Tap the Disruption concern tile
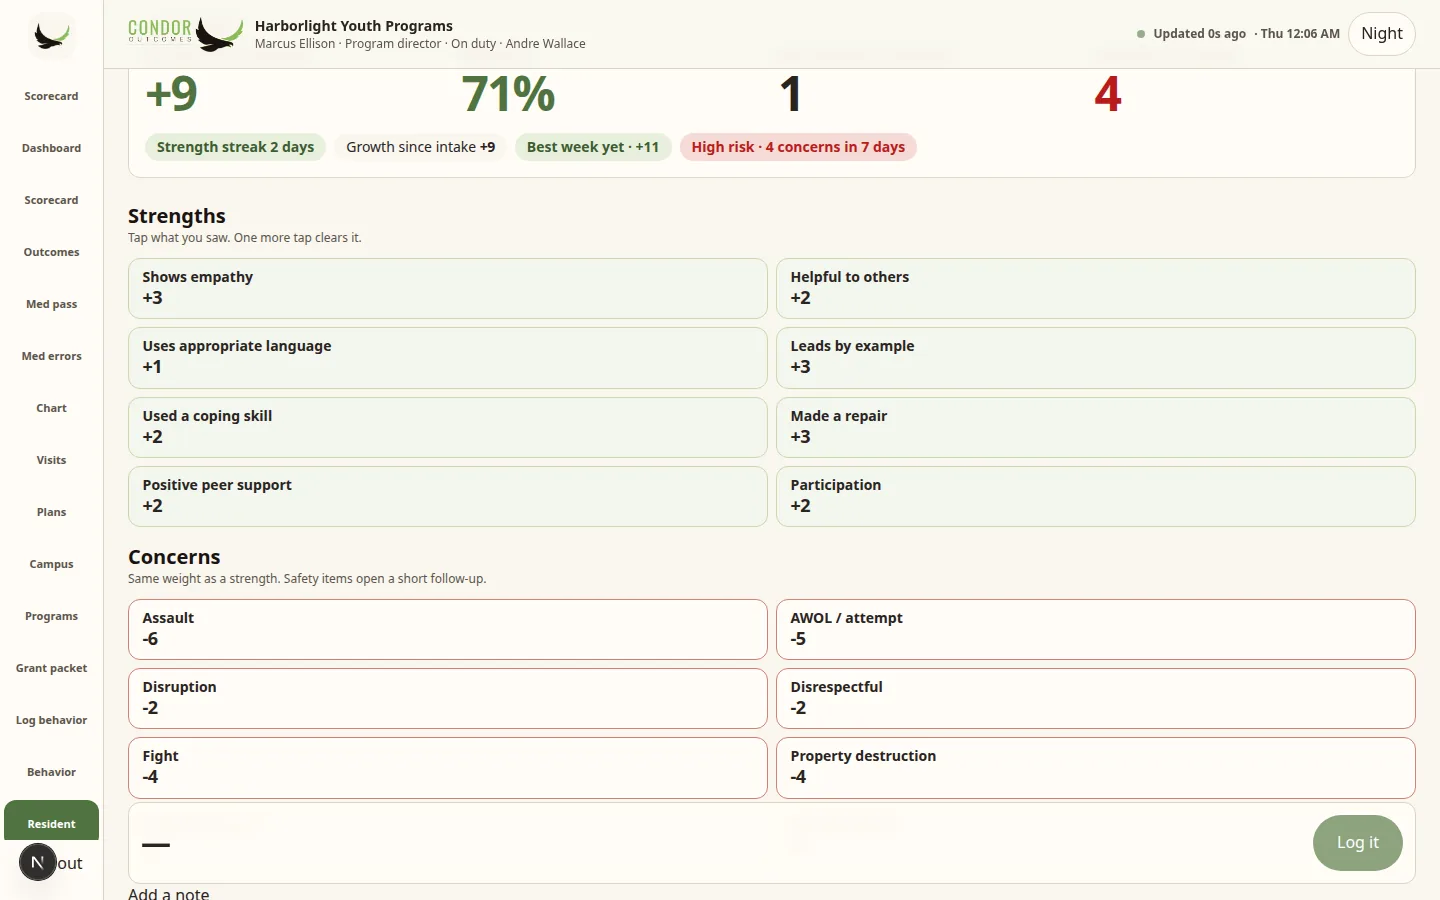The width and height of the screenshot is (1440, 900). coord(447,698)
